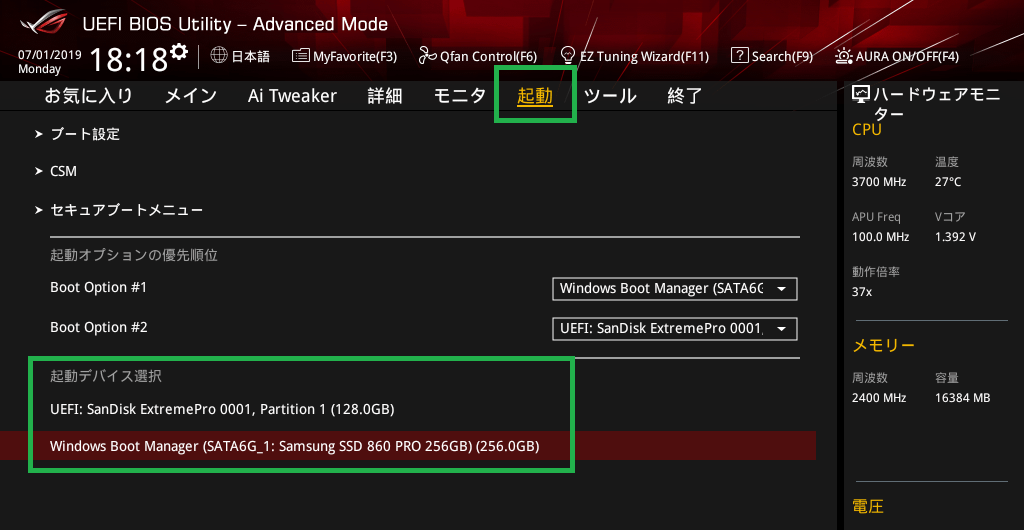1024x530 pixels.
Task: Click APU Freq 100.0 MHz value
Action: (x=880, y=237)
